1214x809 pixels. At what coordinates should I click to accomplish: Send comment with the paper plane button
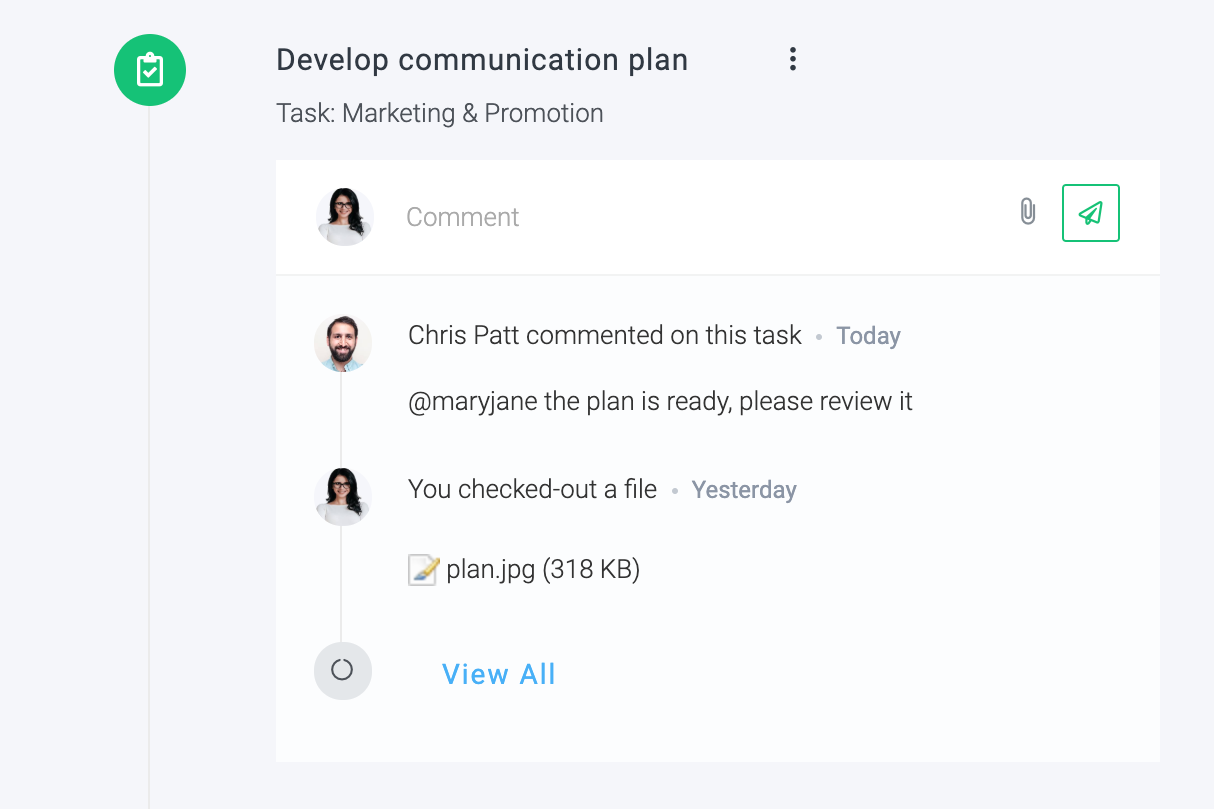click(x=1091, y=213)
